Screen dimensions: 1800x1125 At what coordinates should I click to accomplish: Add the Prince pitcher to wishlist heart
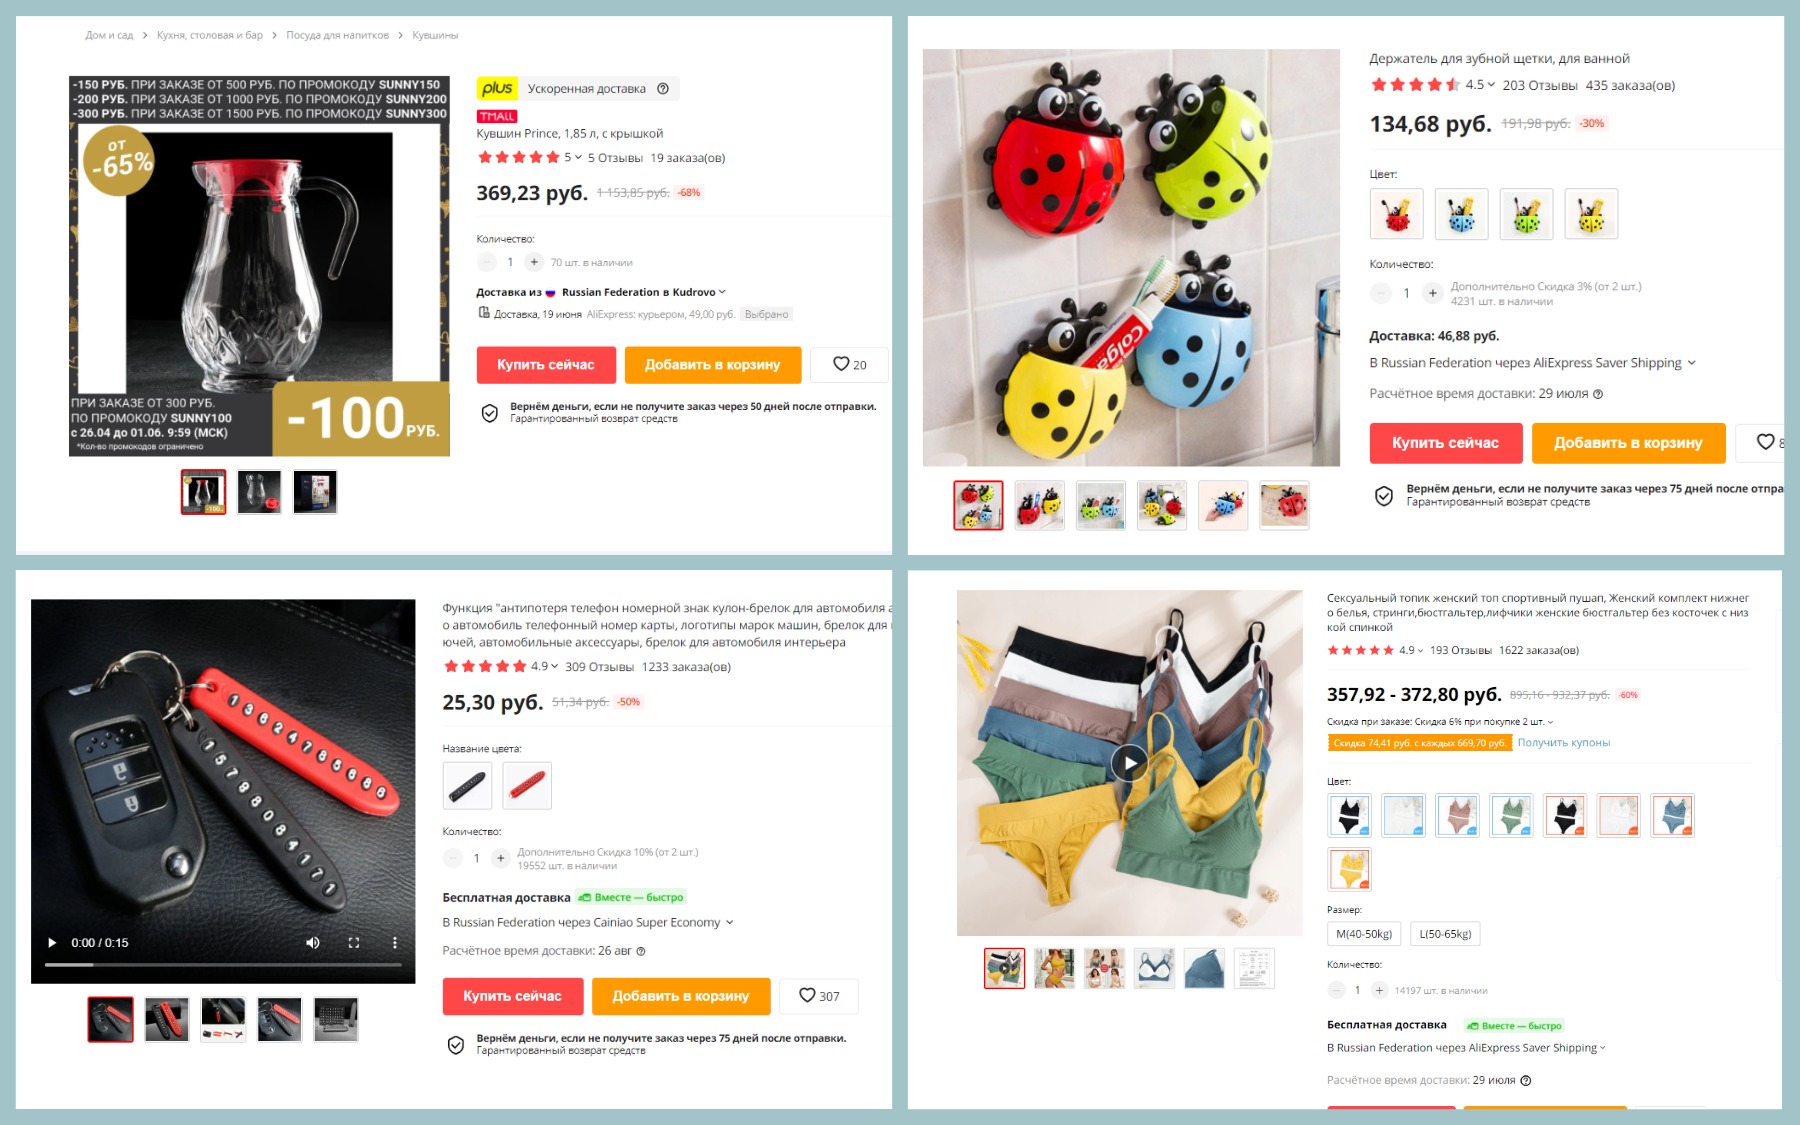point(849,365)
